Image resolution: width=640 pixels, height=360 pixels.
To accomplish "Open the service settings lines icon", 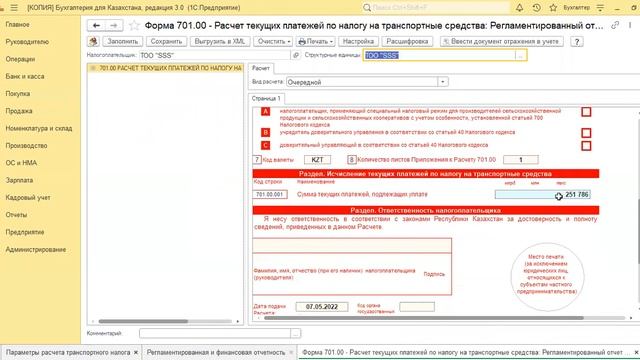I will click(600, 7).
